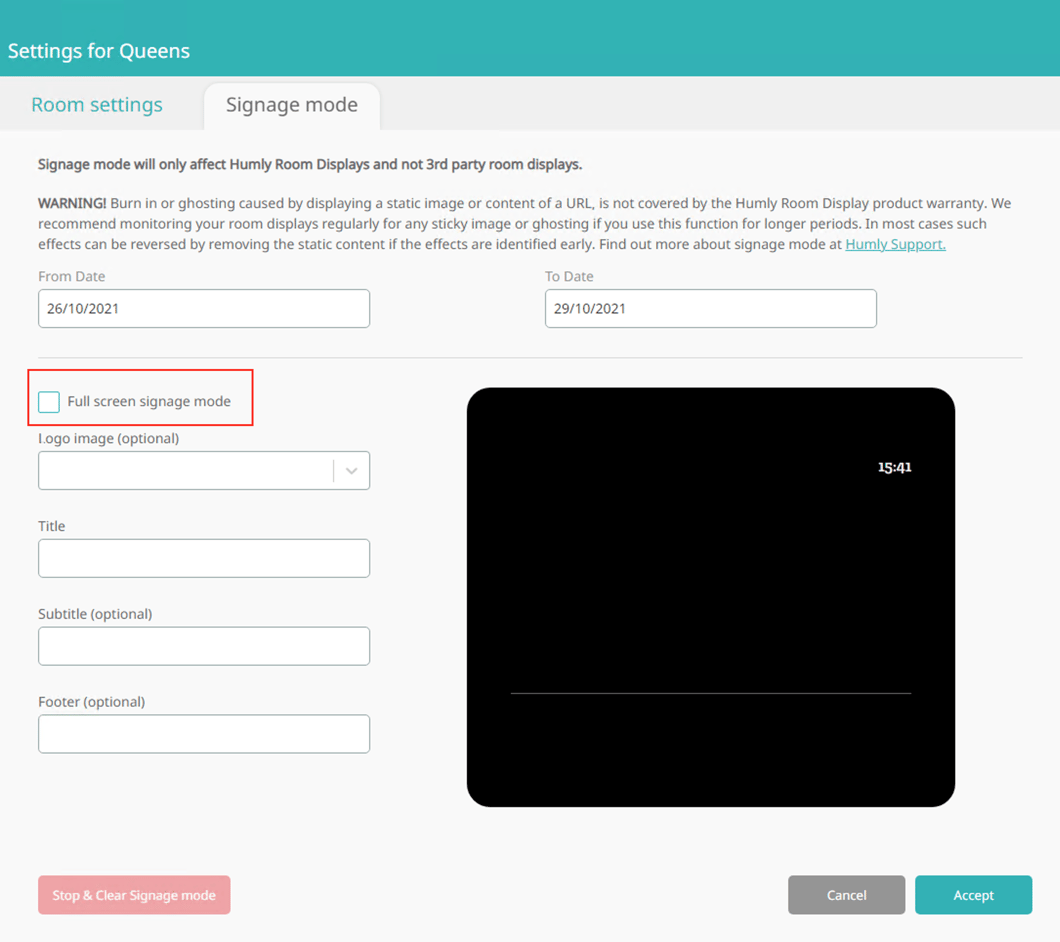Click the From Date field
The image size is (1060, 942).
[204, 309]
